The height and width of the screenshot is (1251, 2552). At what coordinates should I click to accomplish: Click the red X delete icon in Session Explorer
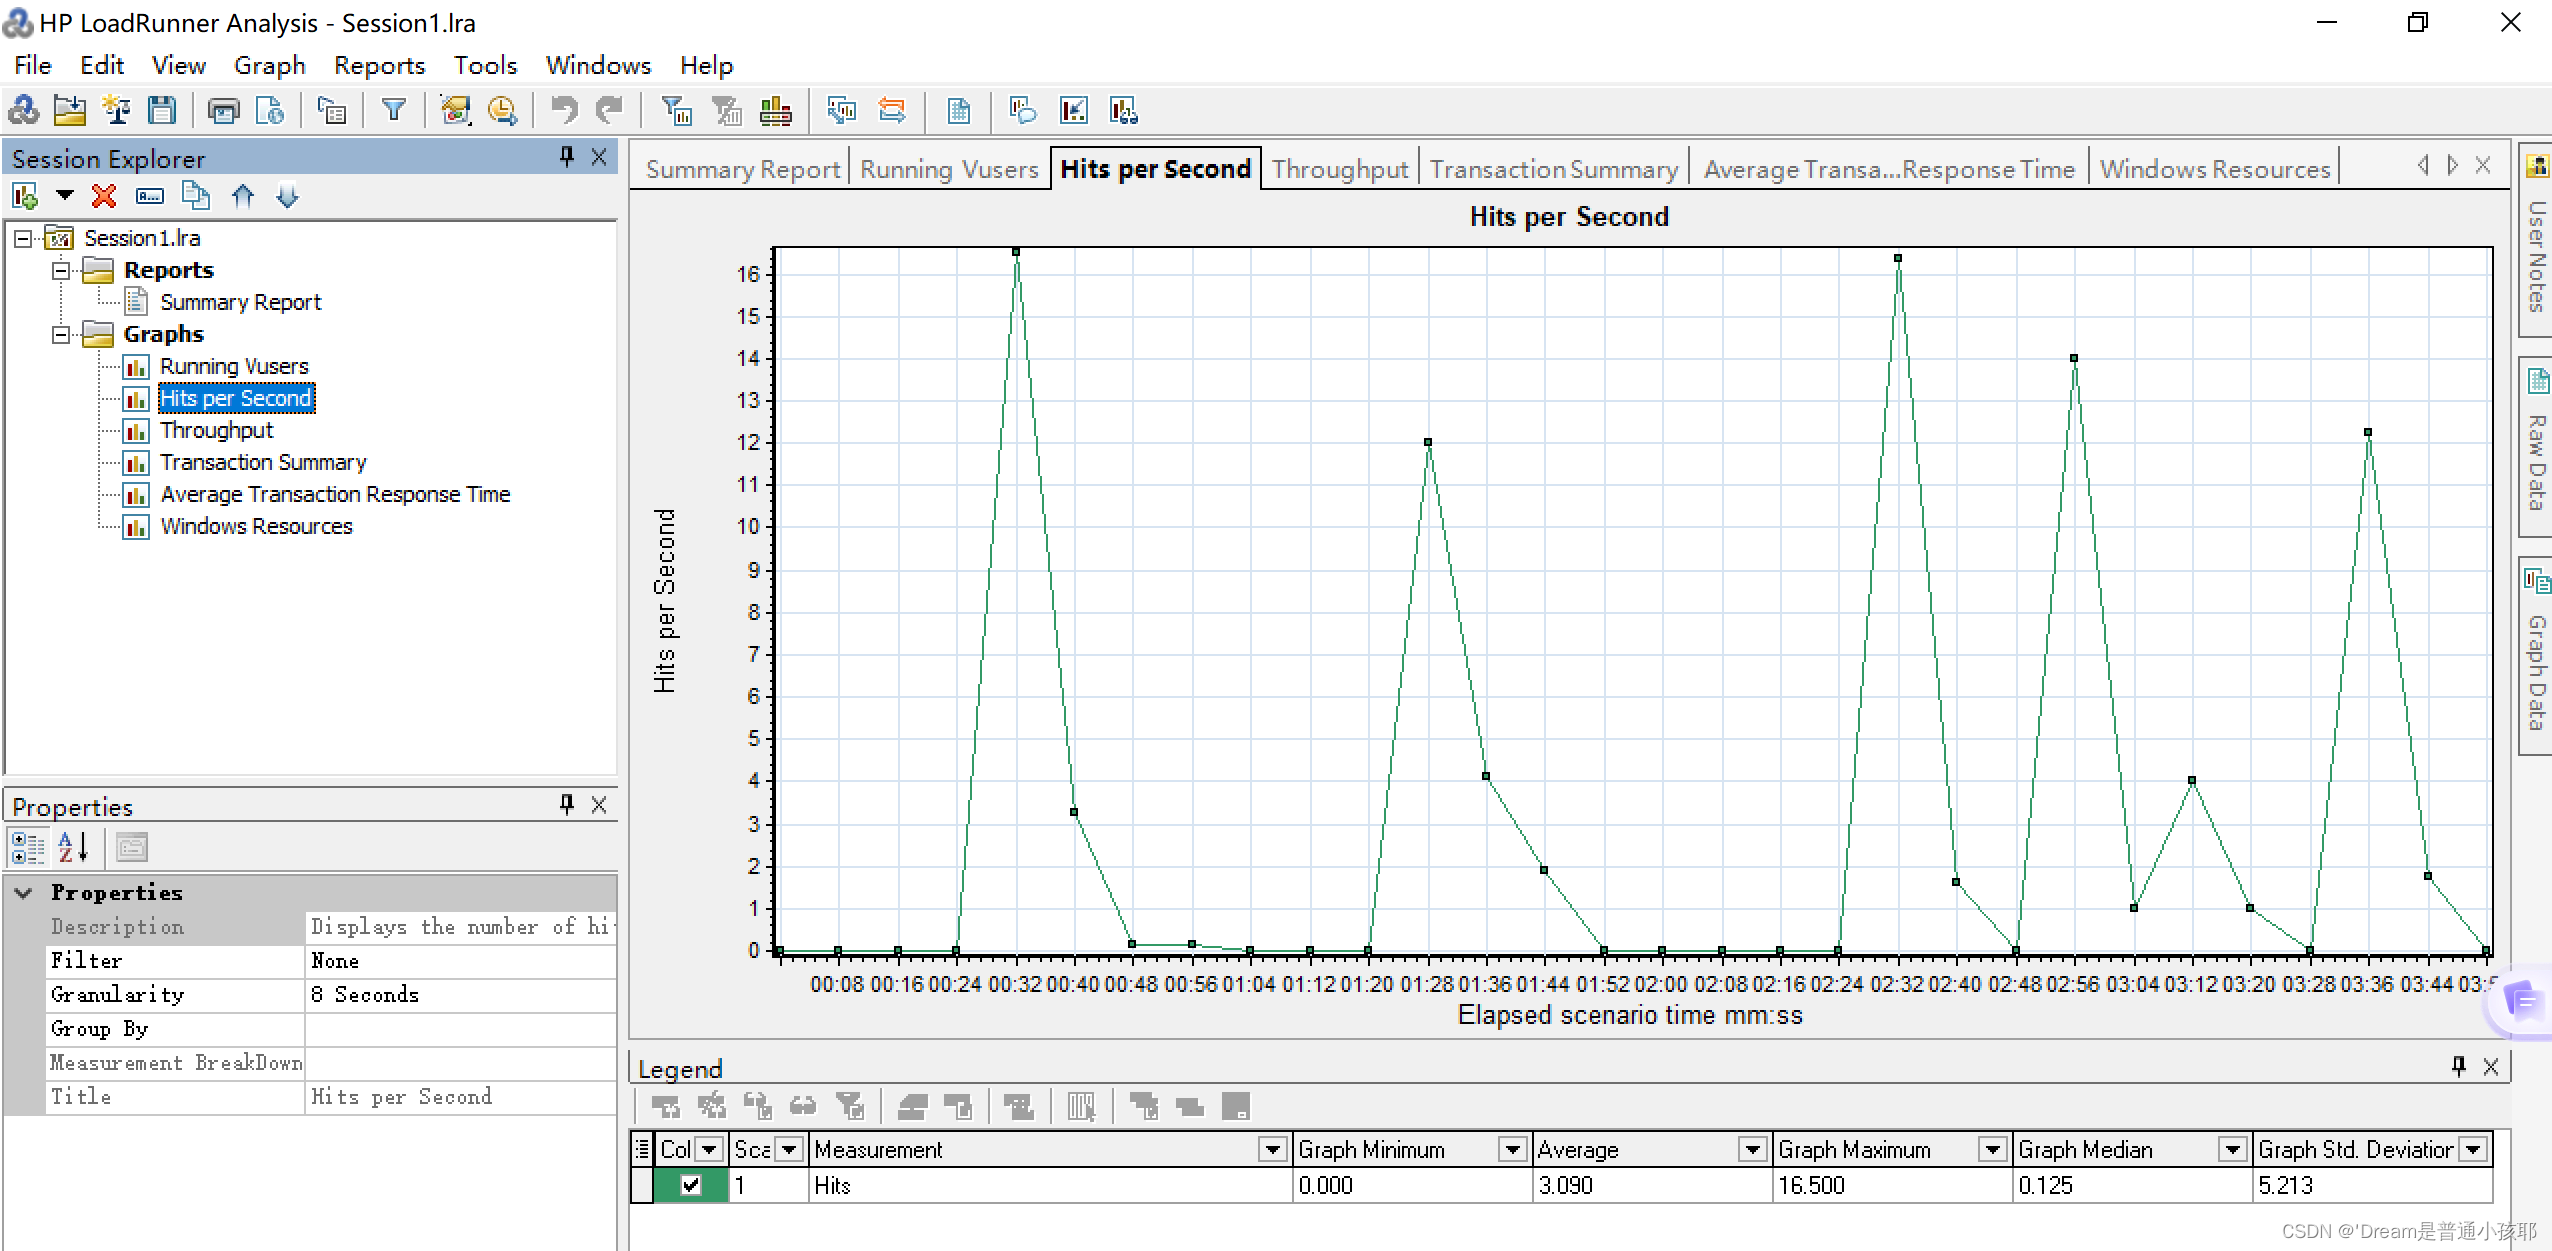[104, 196]
